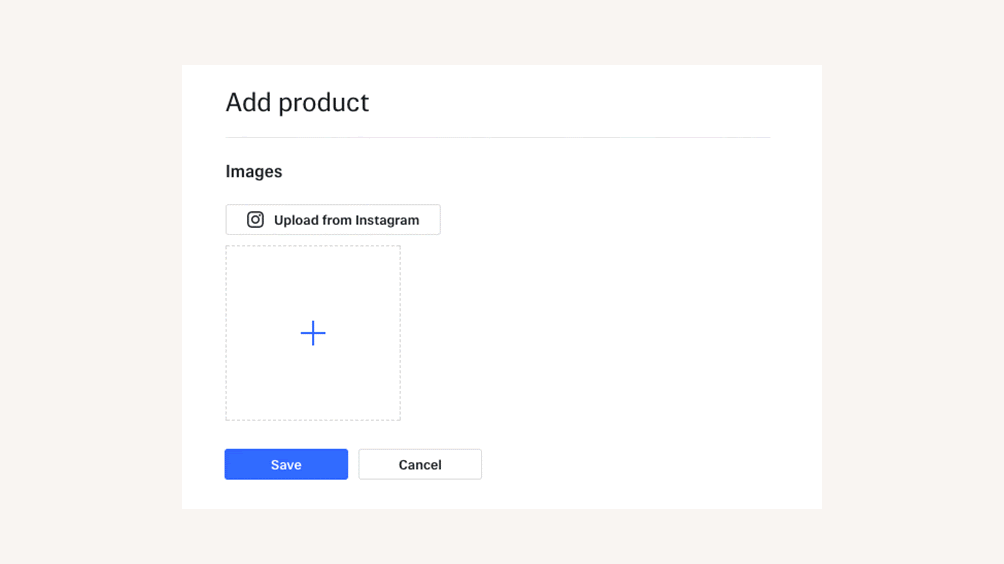The height and width of the screenshot is (564, 1004).
Task: Click the word "Cancel"
Action: pos(420,465)
